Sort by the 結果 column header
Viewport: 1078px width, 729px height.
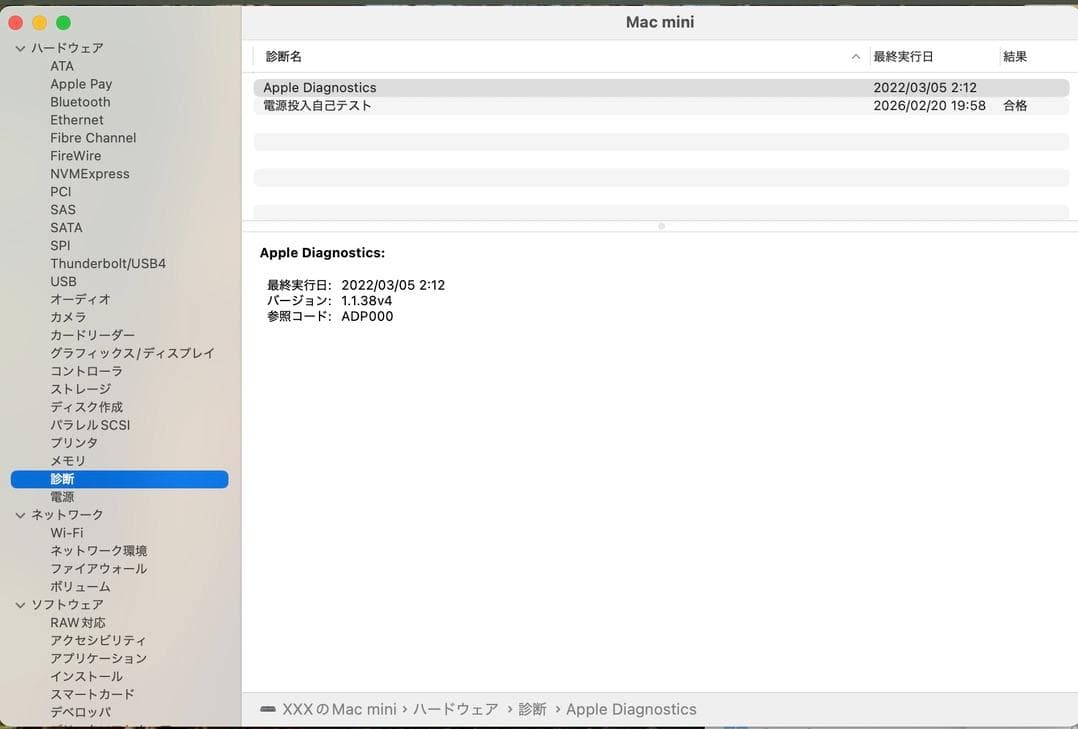1015,56
